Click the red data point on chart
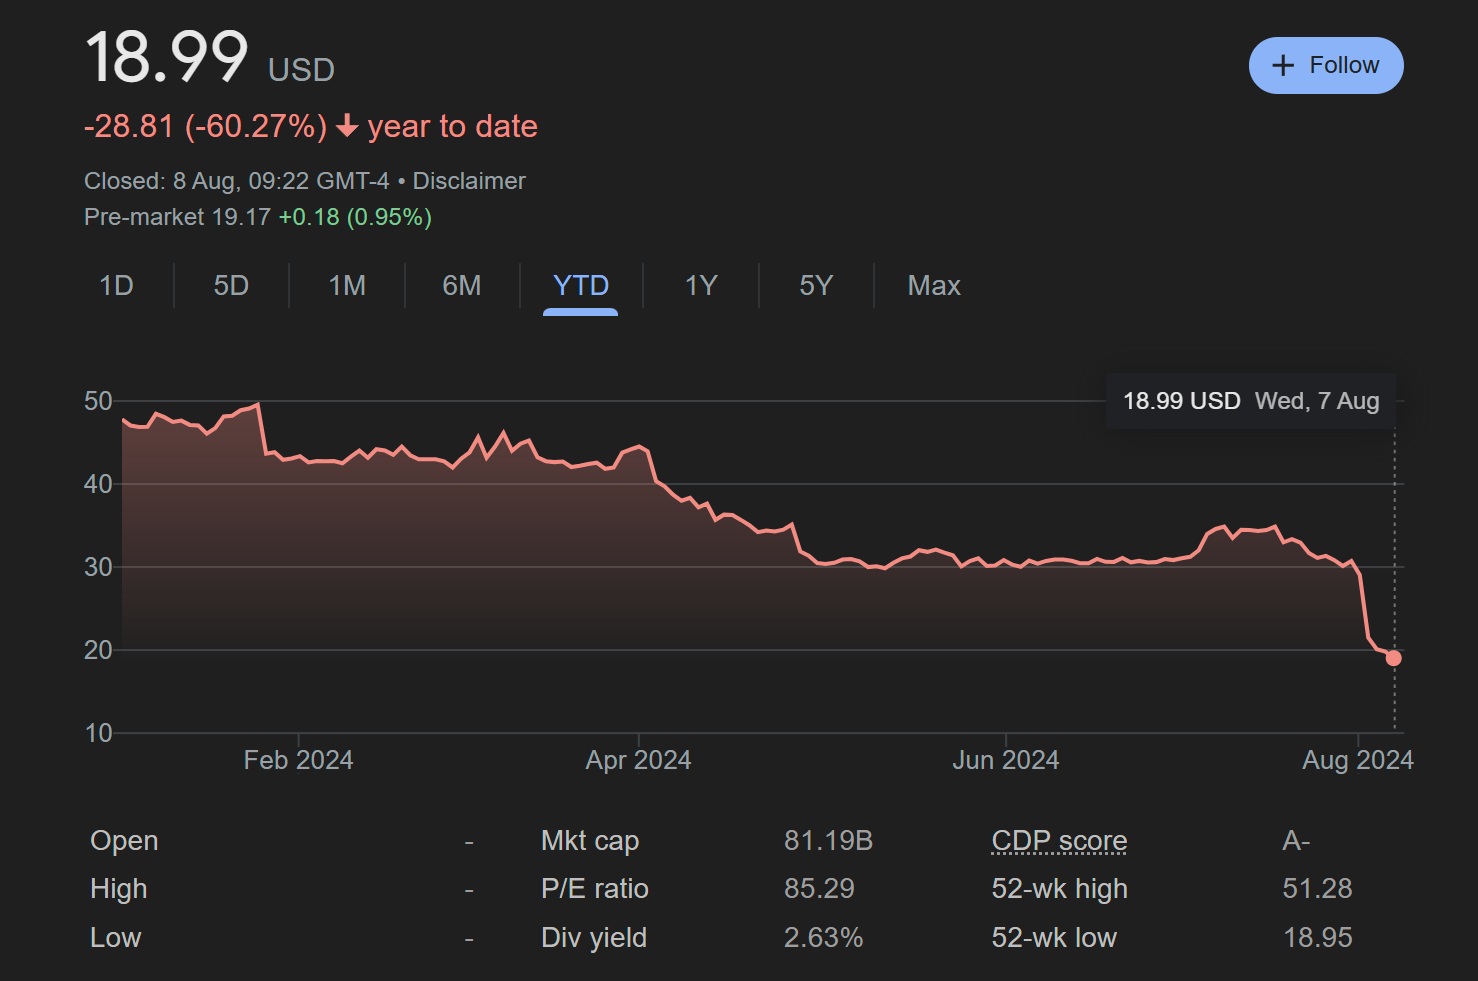Screen dimensions: 1478x981 pos(1393,658)
